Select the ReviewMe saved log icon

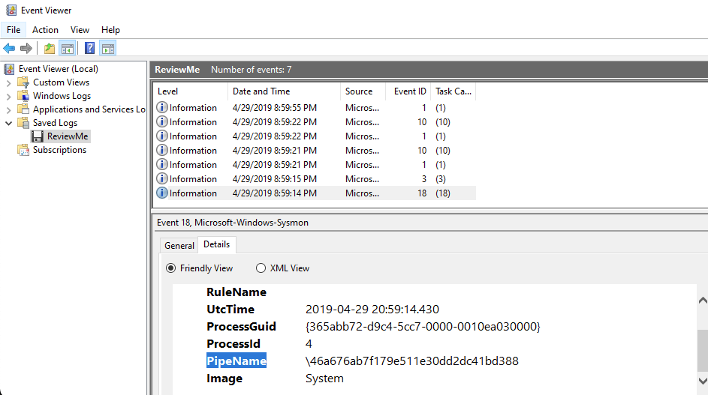click(x=37, y=136)
